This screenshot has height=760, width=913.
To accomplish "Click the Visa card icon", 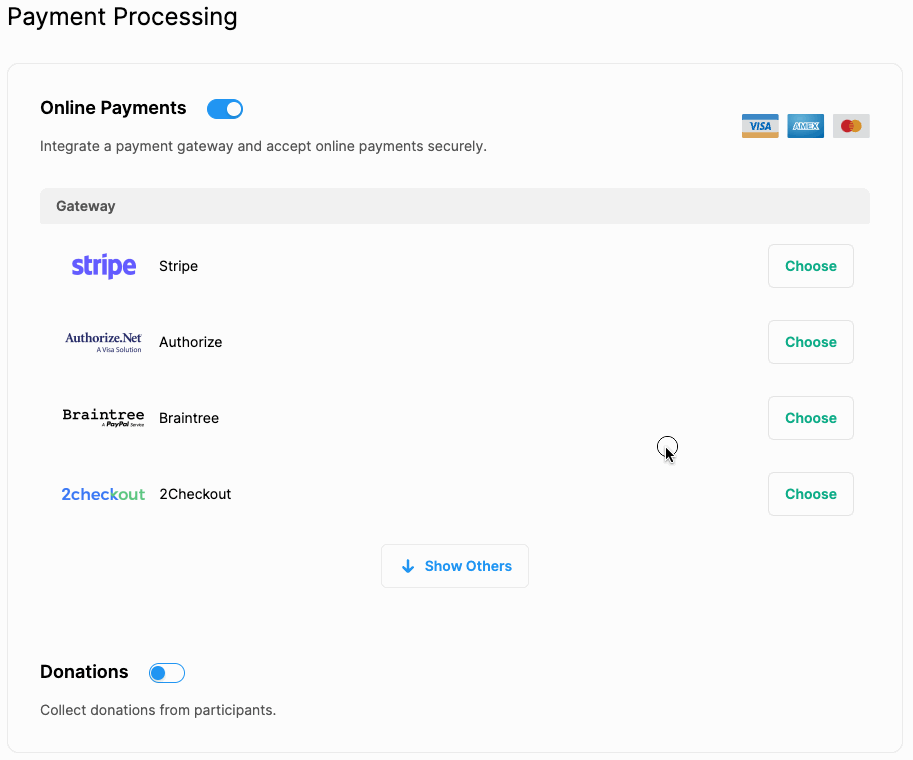I will 760,125.
